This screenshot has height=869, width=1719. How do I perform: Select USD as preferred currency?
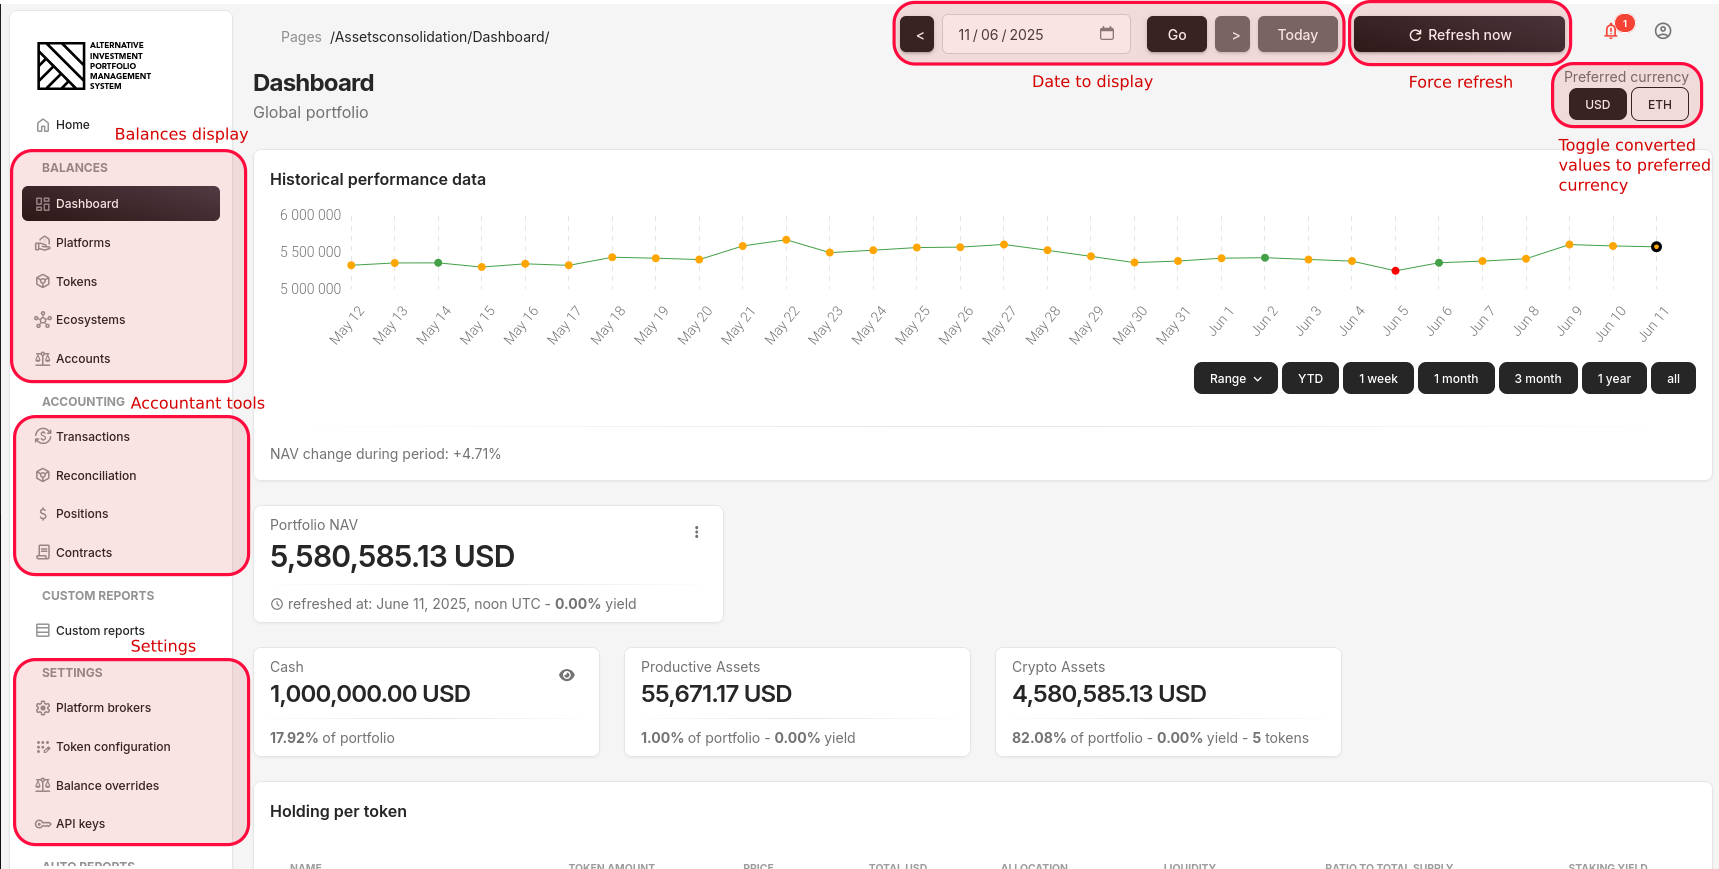(x=1597, y=104)
